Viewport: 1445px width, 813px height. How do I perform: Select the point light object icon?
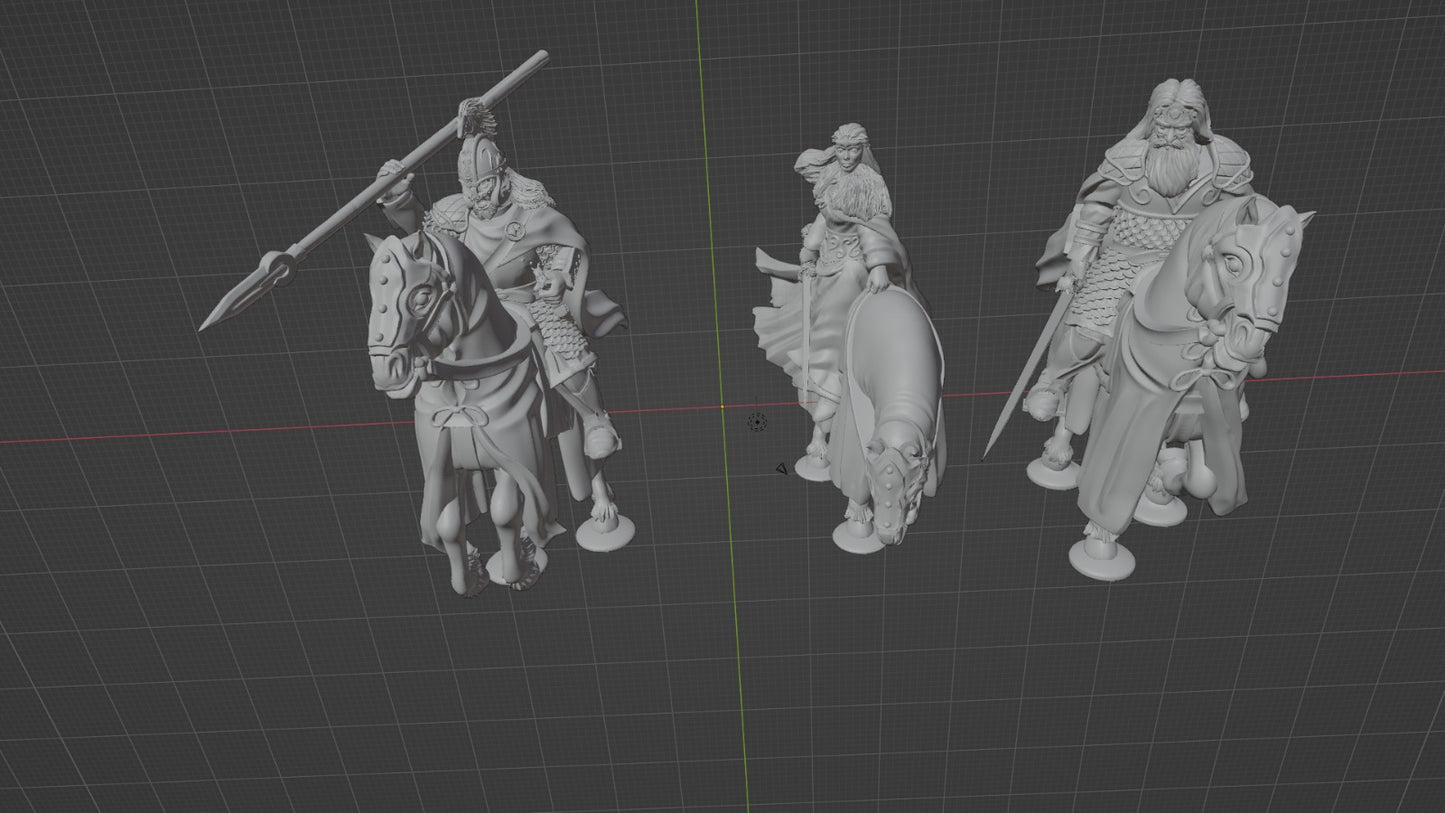[757, 423]
